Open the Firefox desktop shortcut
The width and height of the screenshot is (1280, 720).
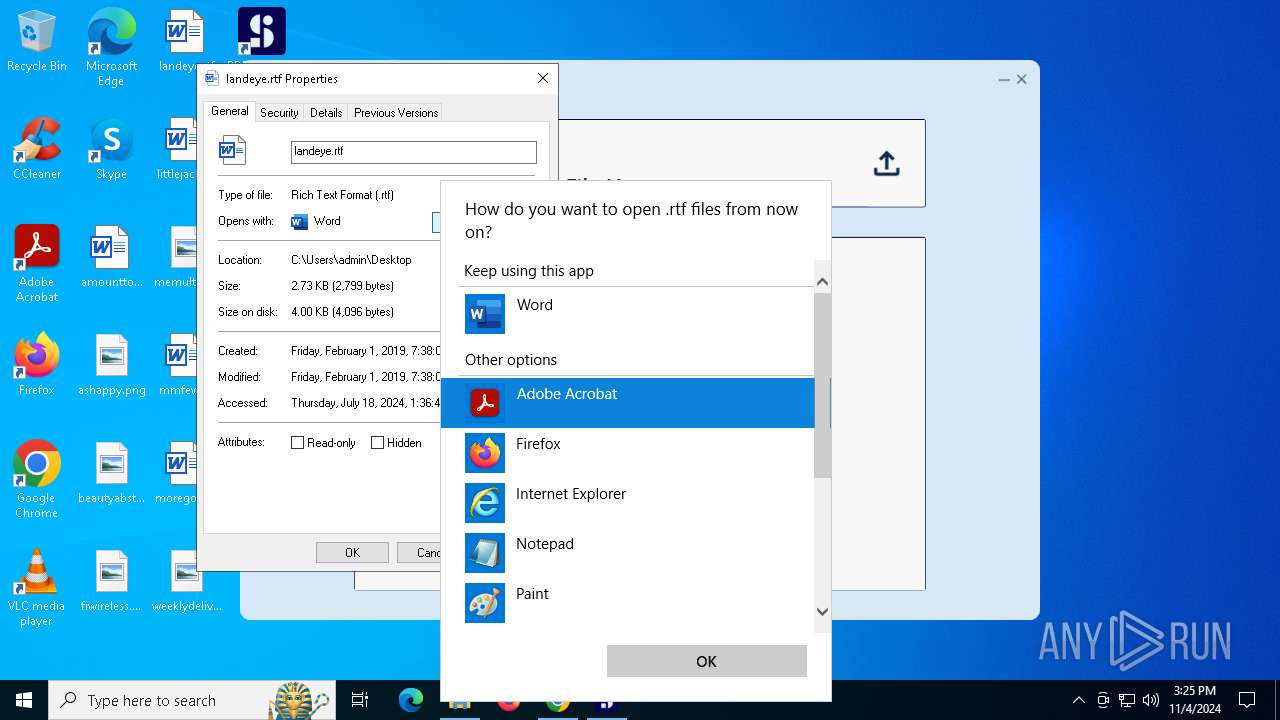[37, 365]
